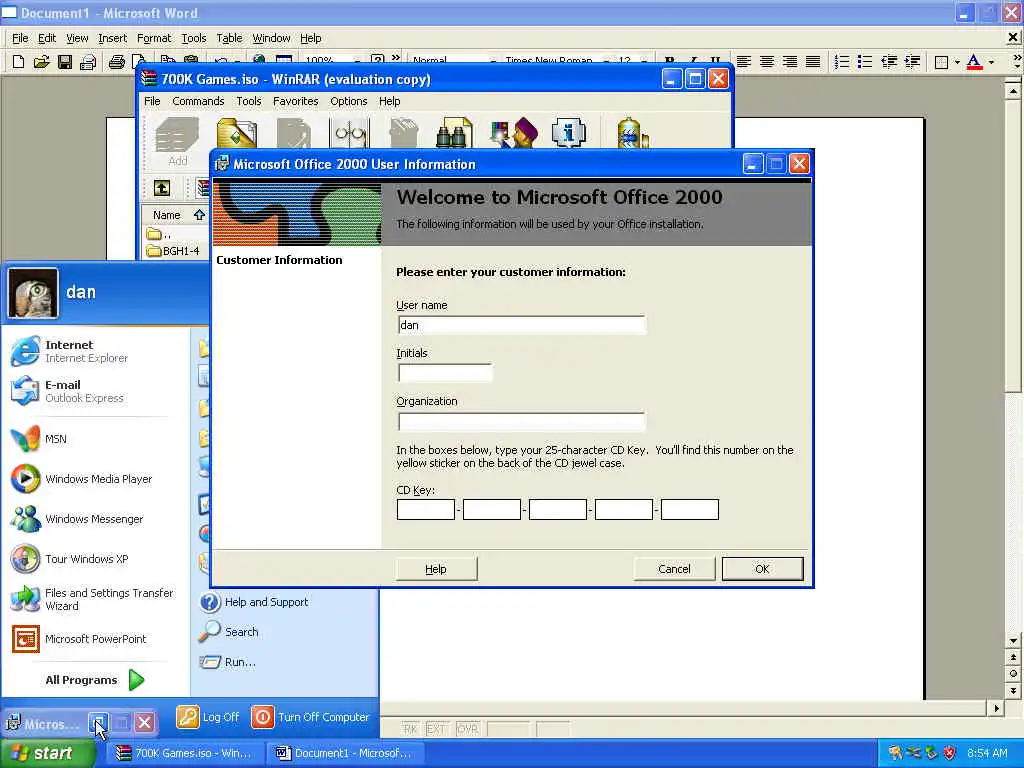1024x768 pixels.
Task: Justify text using Word toolbar icon
Action: coord(812,62)
